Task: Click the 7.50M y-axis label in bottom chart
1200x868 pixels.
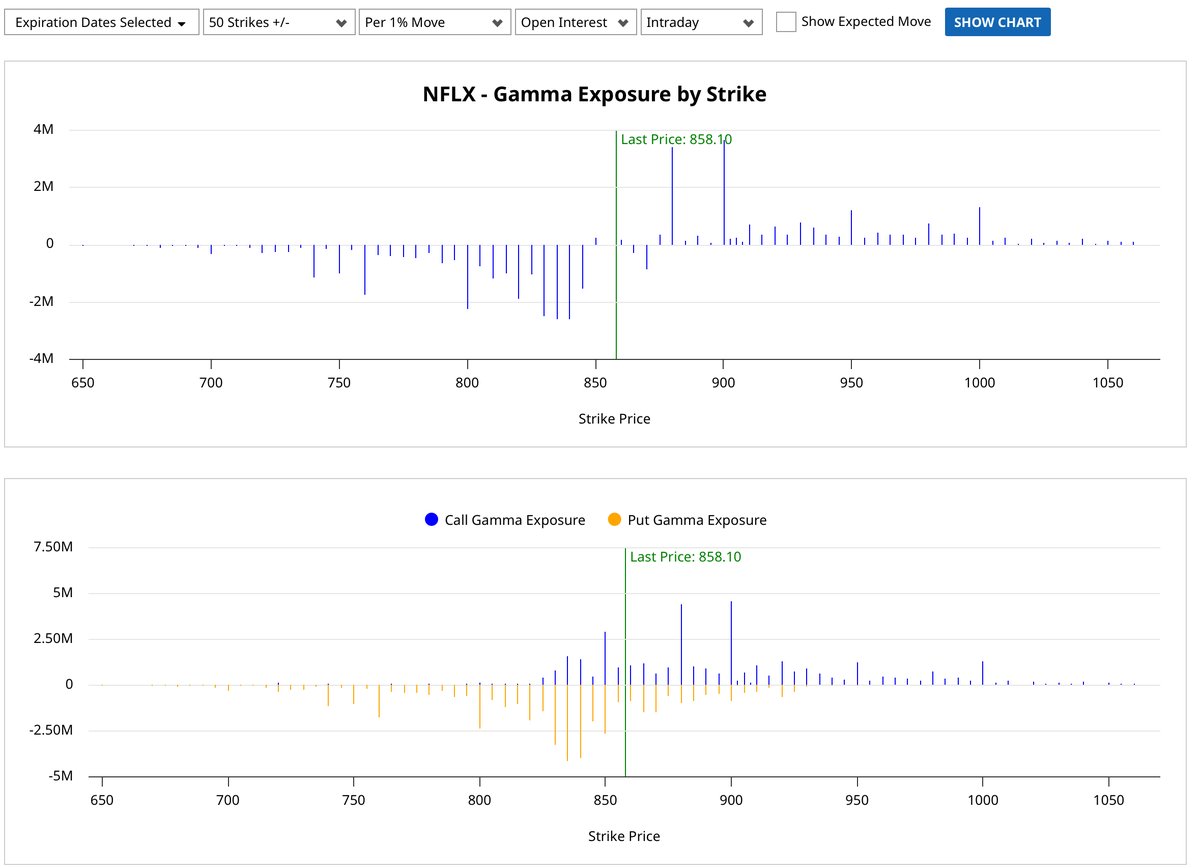Action: click(54, 547)
